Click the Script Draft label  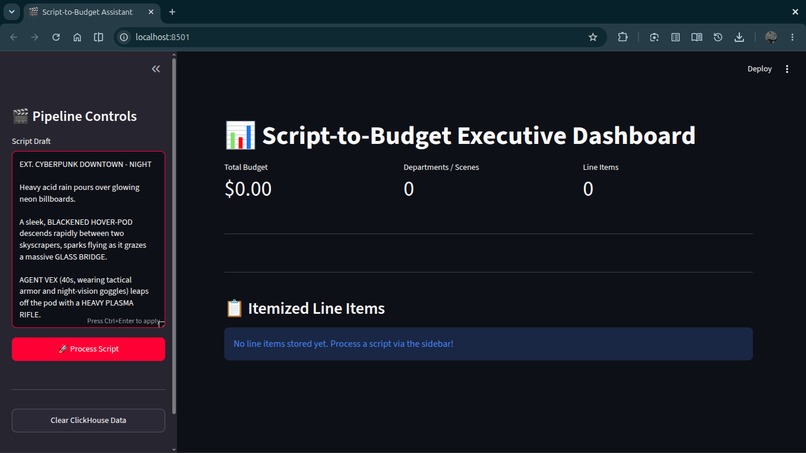(31, 141)
